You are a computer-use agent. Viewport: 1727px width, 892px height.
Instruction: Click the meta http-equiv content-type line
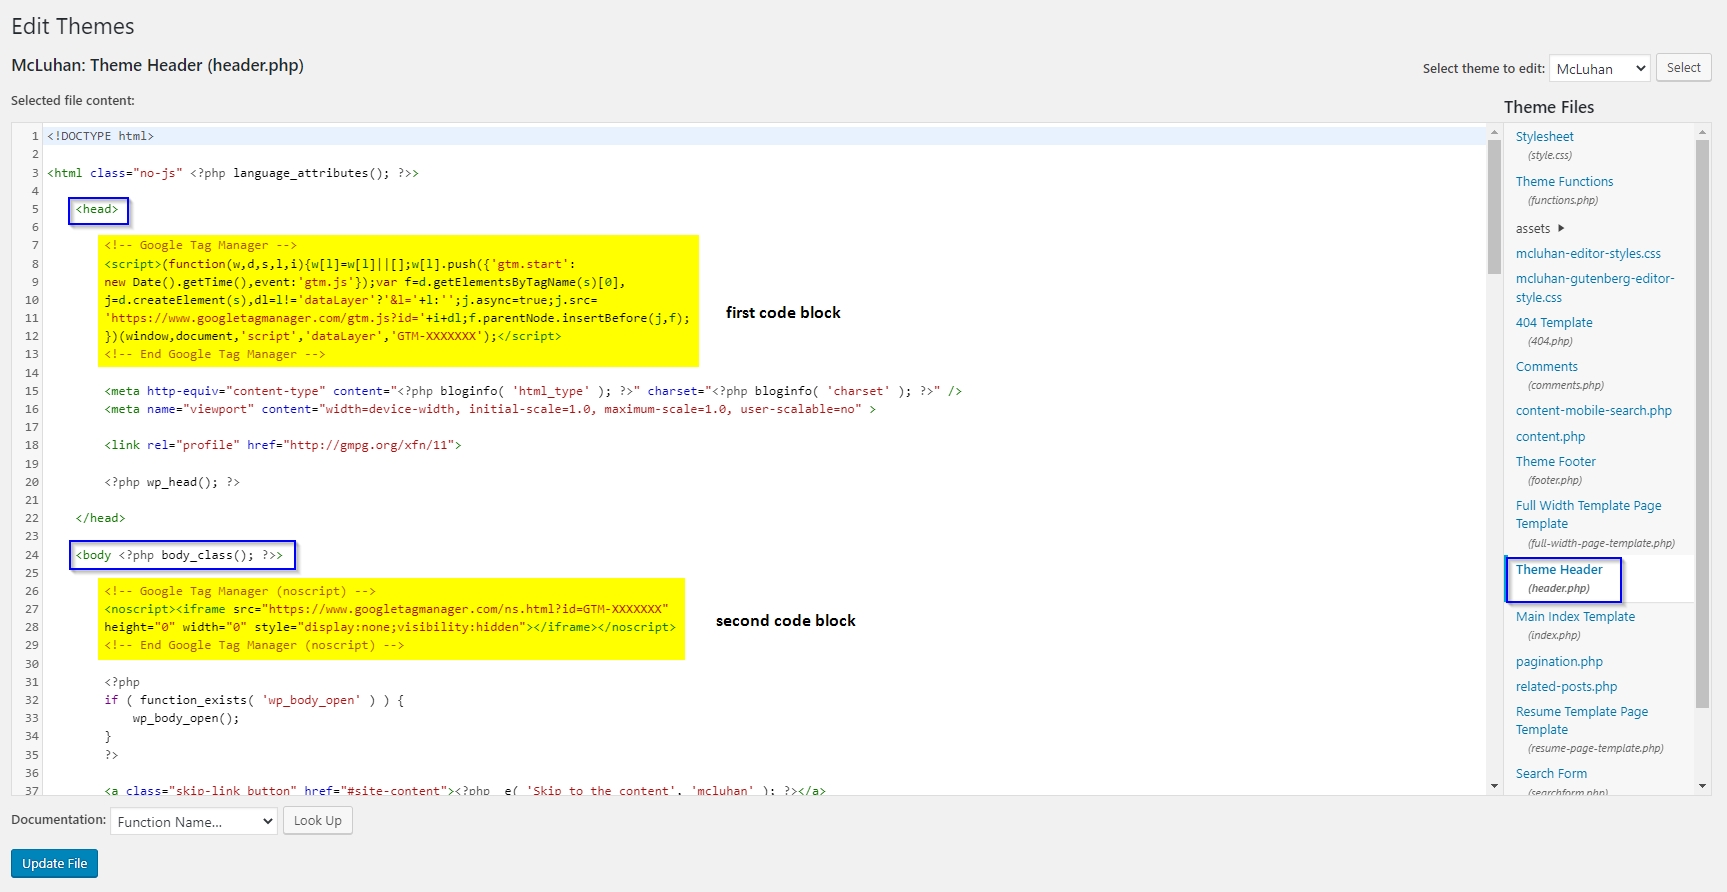coord(533,392)
